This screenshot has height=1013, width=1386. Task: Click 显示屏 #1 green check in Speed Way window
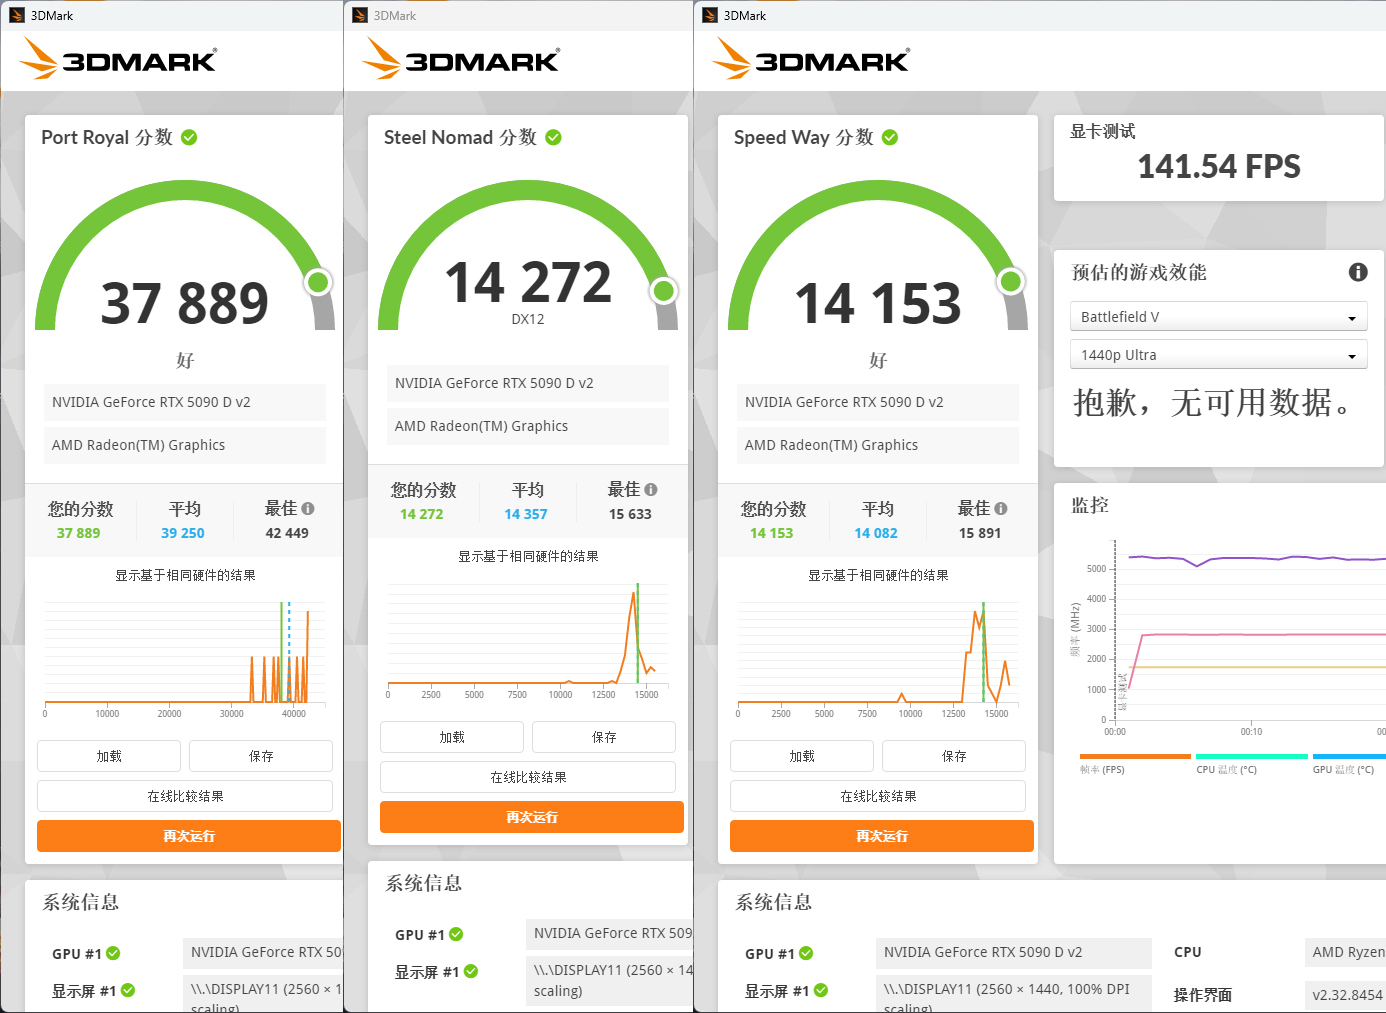[x=821, y=990]
